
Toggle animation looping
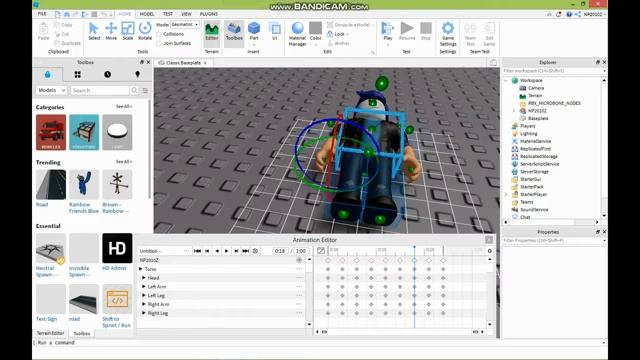point(255,251)
